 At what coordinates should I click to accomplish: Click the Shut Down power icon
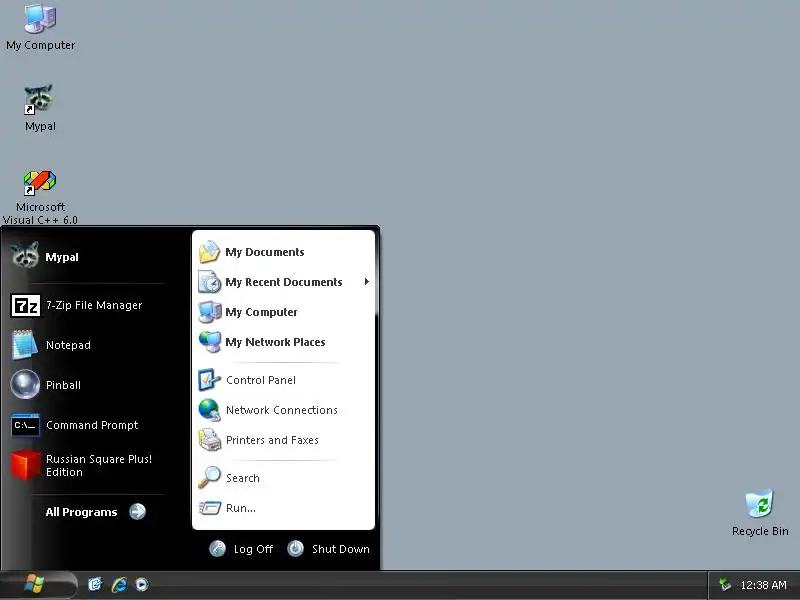(x=295, y=548)
